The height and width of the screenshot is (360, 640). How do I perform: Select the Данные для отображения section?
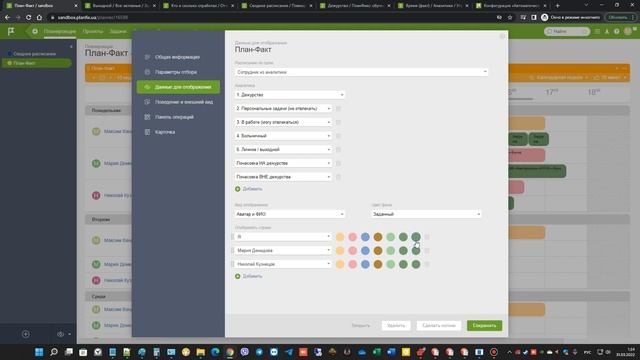click(178, 87)
